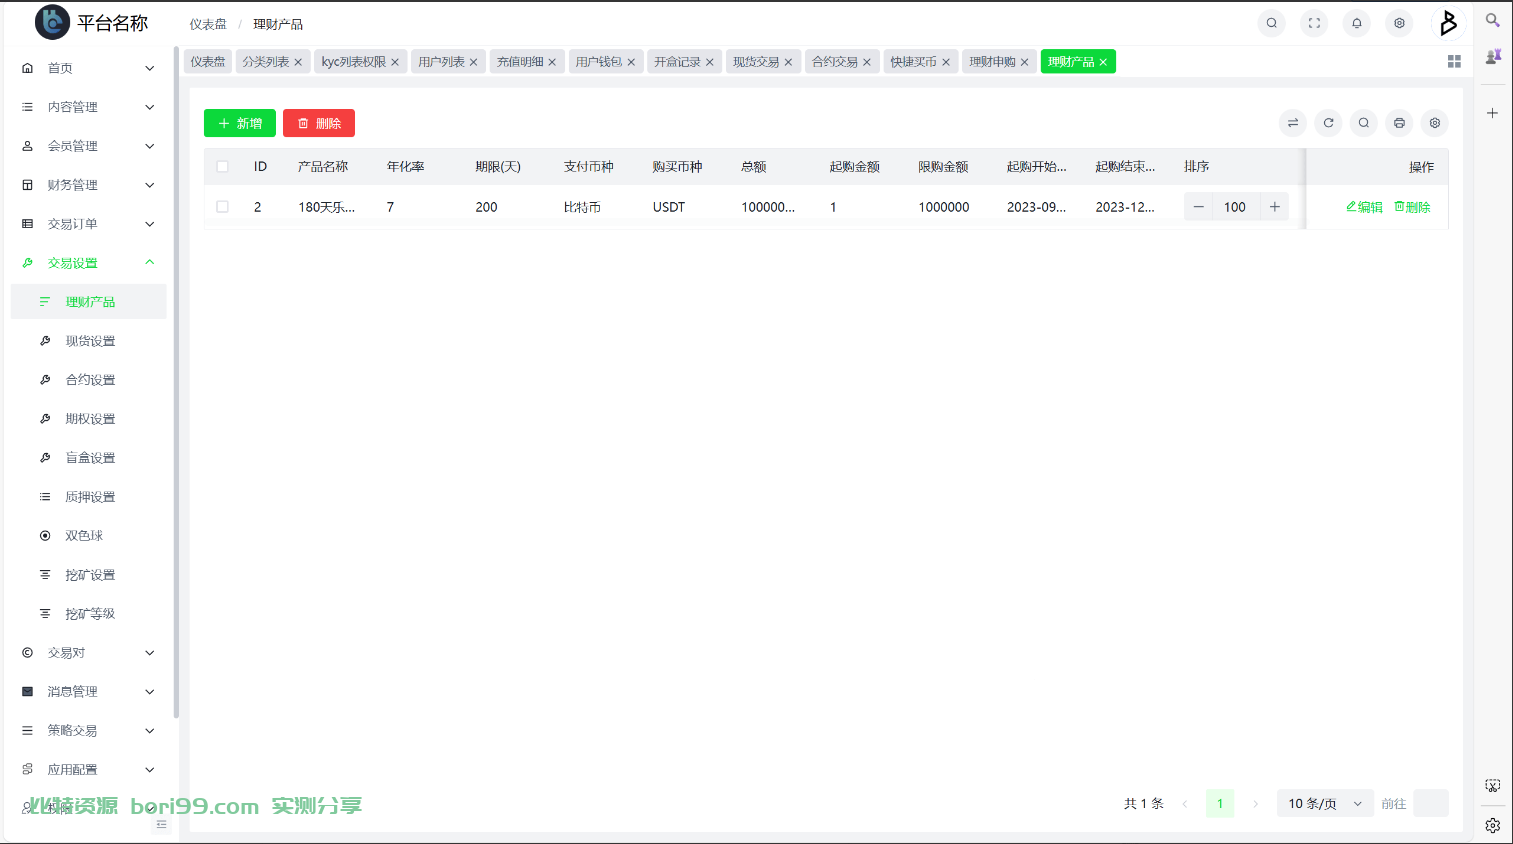Expand the 财务管理 sidebar menu
Image resolution: width=1513 pixels, height=844 pixels.
tap(89, 185)
